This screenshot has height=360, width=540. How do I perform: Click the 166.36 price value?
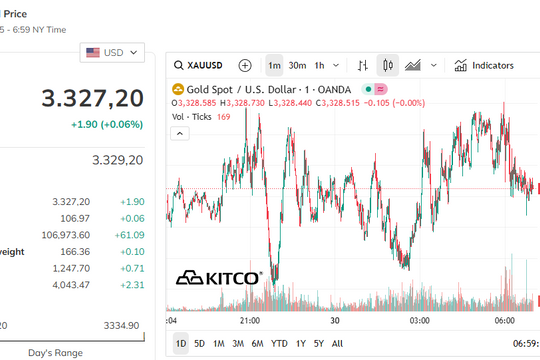tap(75, 251)
